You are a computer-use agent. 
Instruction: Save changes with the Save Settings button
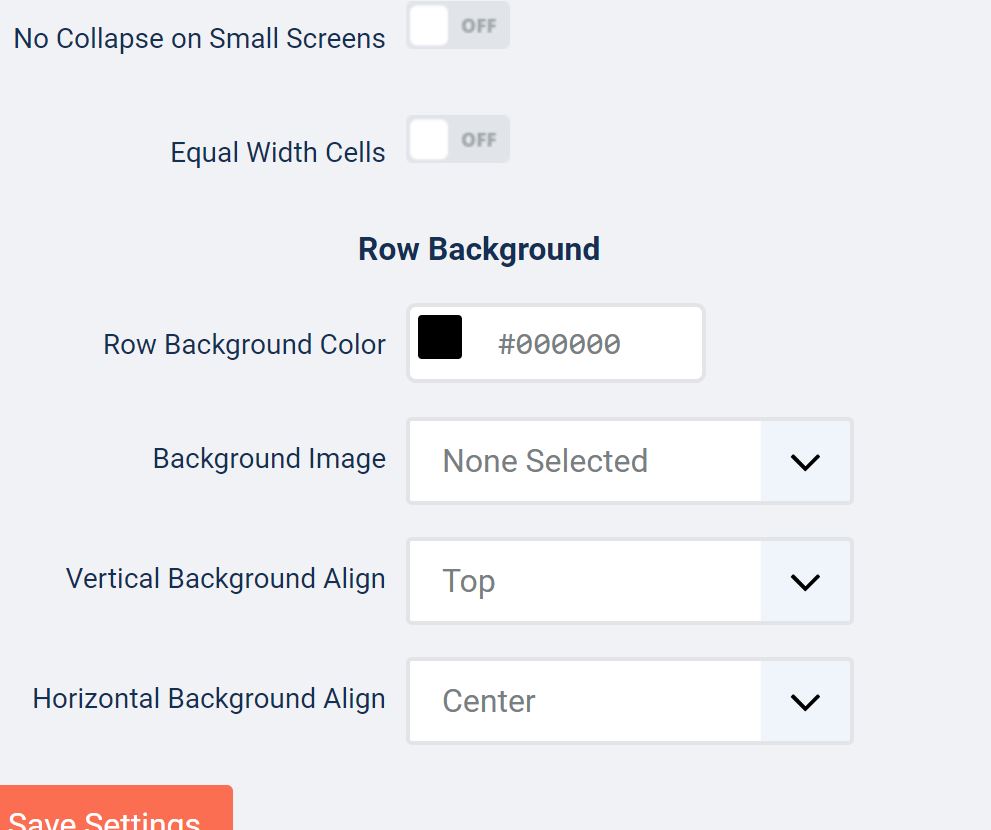116,809
